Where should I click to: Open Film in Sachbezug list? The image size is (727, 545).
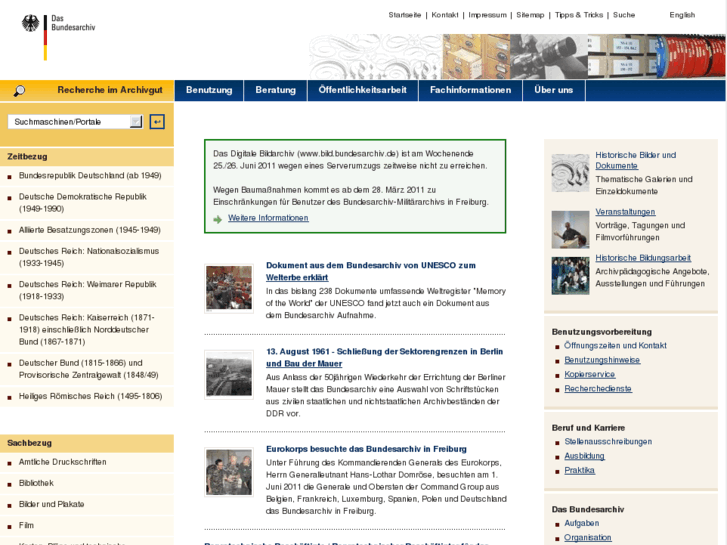pyautogui.click(x=26, y=526)
